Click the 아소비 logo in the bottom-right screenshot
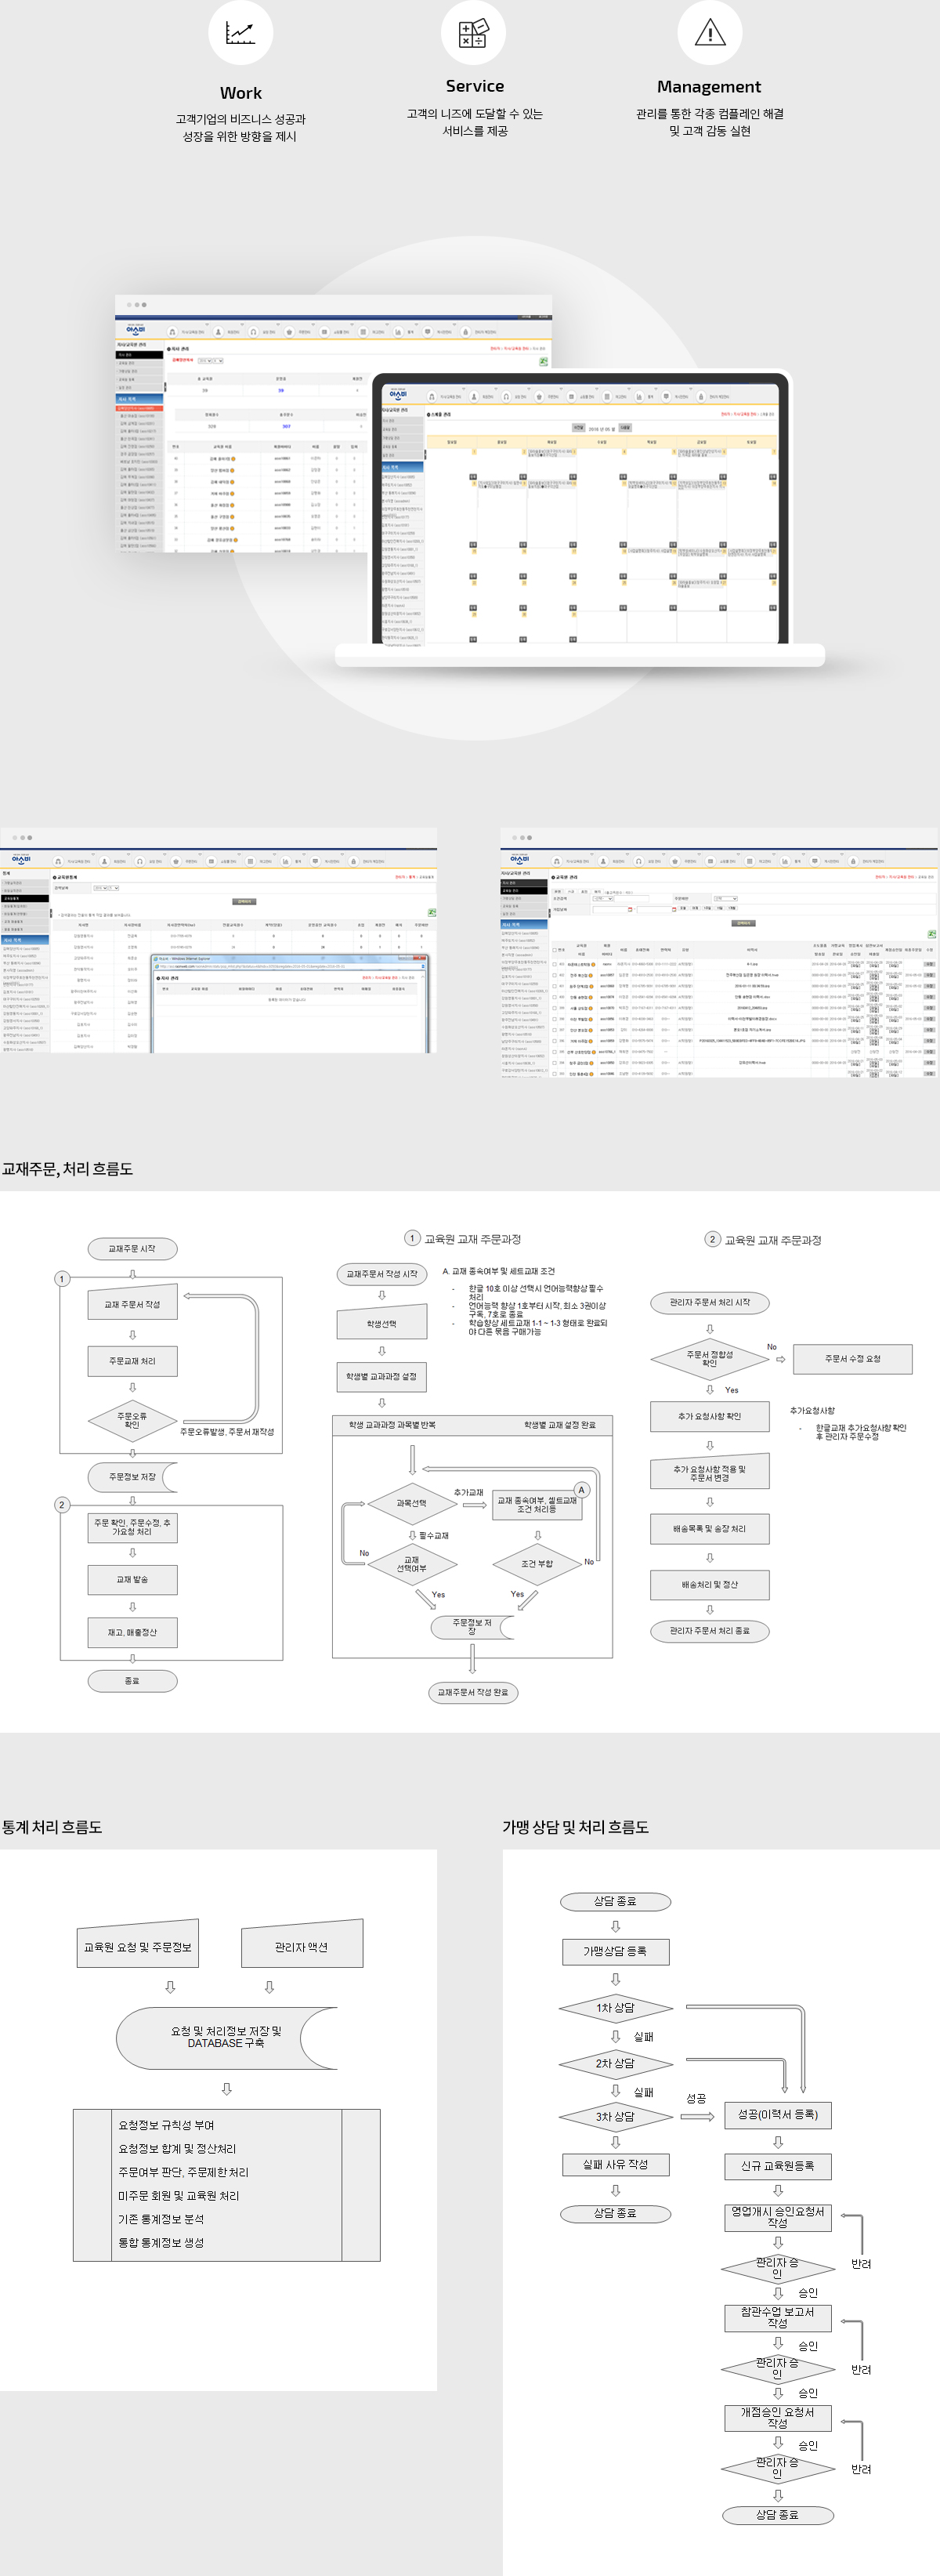 coord(520,860)
